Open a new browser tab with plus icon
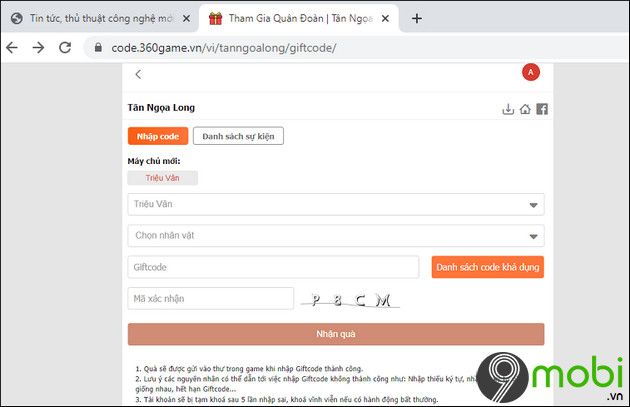Image resolution: width=630 pixels, height=407 pixels. click(417, 18)
